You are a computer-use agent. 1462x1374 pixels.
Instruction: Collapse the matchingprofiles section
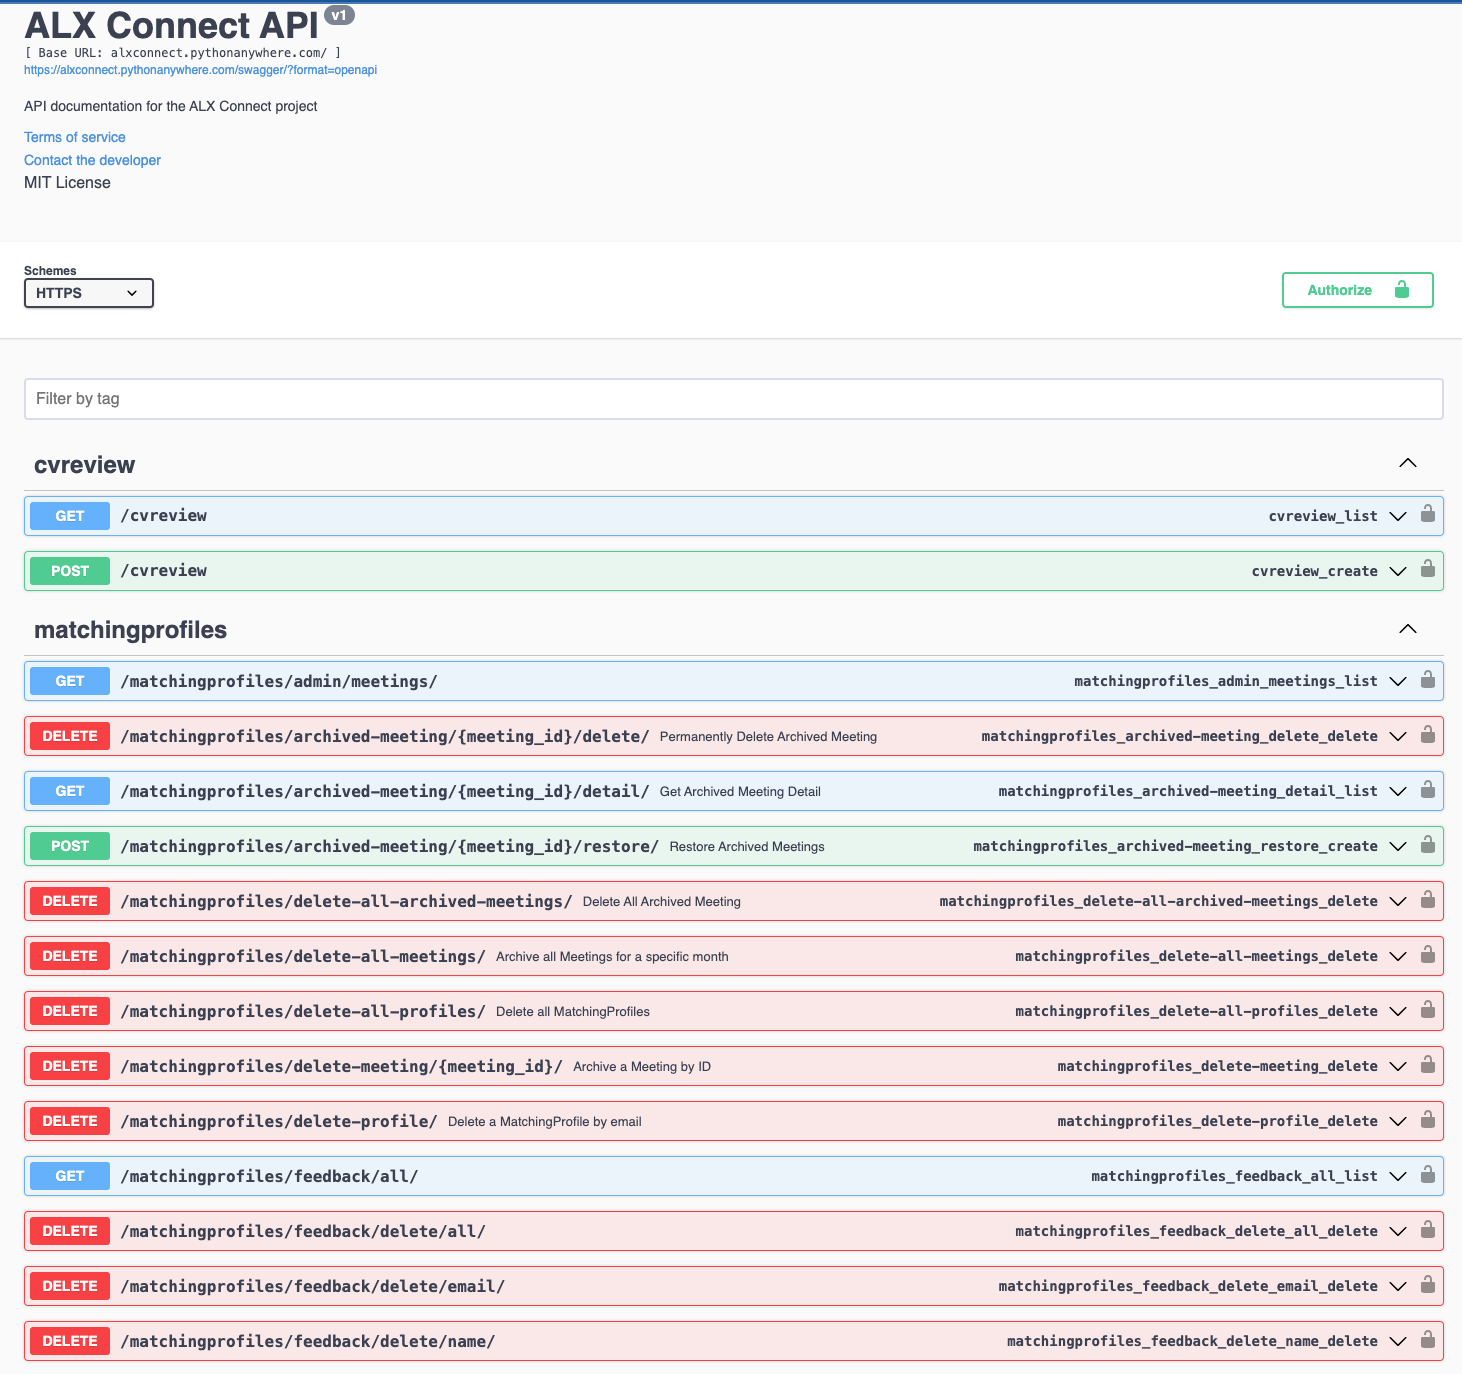coord(1407,629)
